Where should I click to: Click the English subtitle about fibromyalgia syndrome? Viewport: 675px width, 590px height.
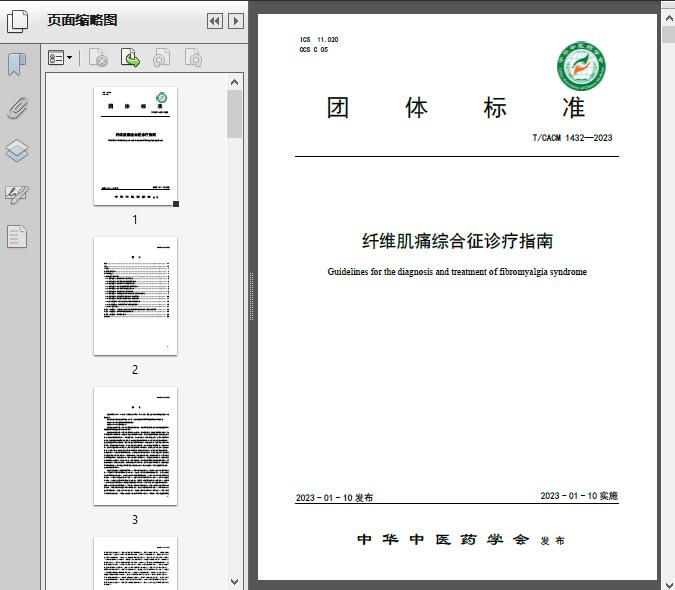(x=457, y=272)
